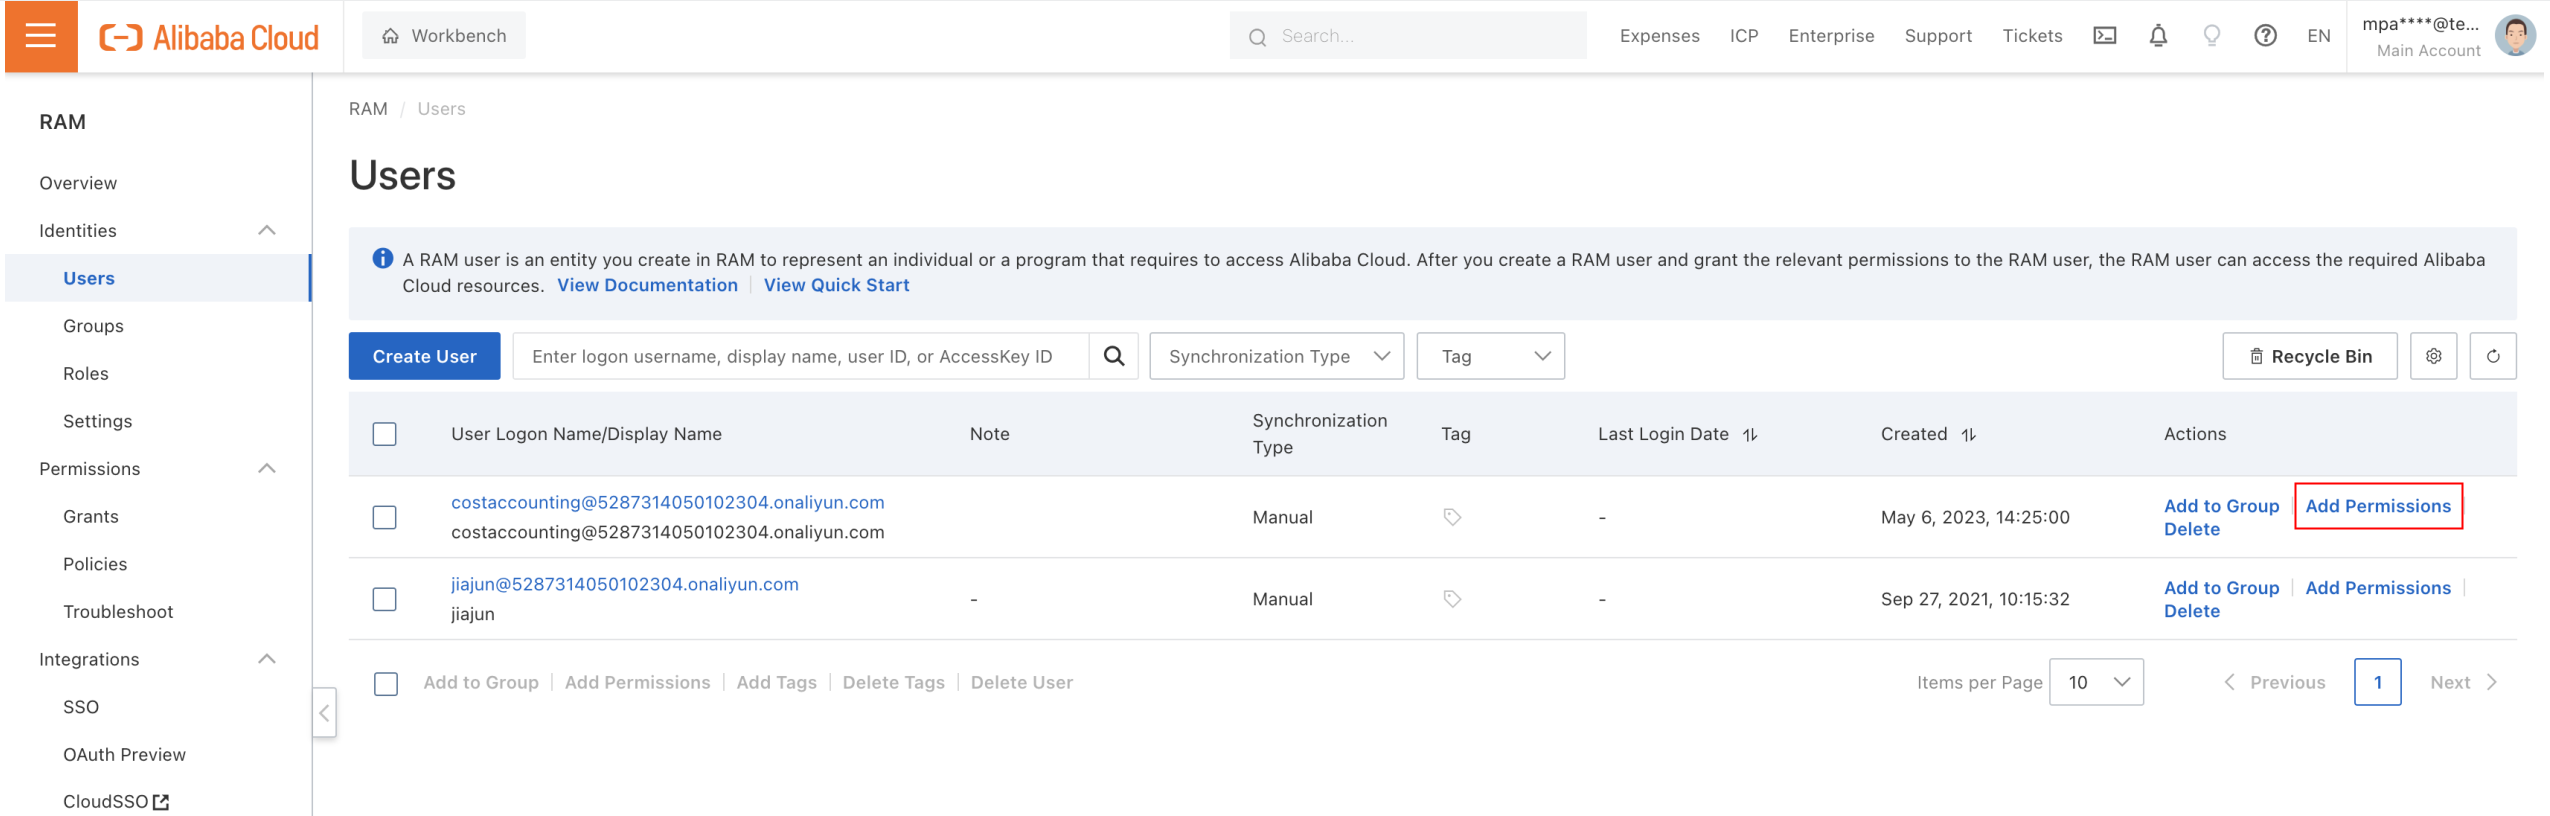Open View Documentation link
The image size is (2550, 816).
tap(647, 285)
